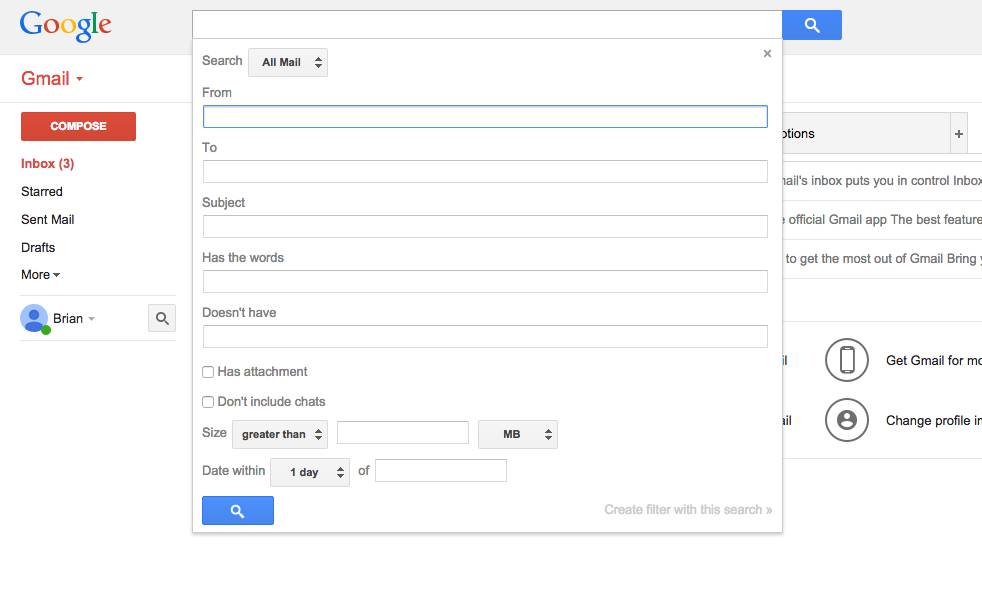This screenshot has height=591, width=982.
Task: Click the Date within 'of' input field
Action: 441,471
